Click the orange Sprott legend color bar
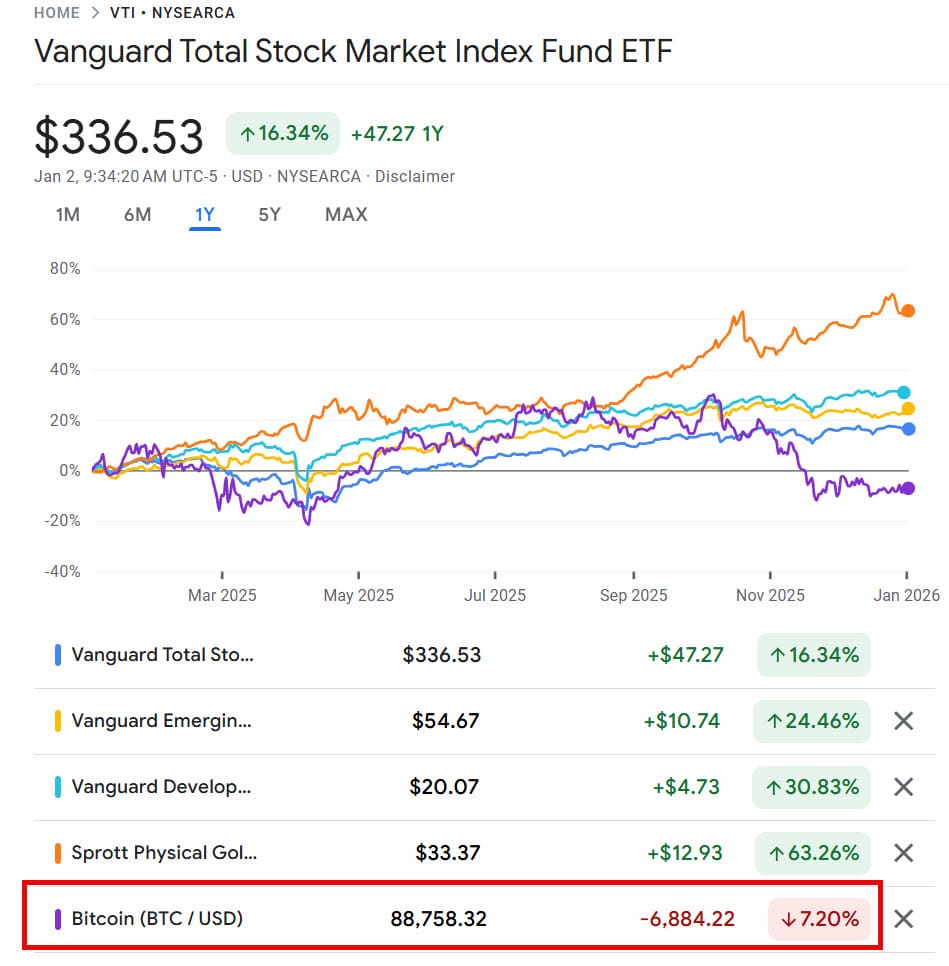 [58, 853]
